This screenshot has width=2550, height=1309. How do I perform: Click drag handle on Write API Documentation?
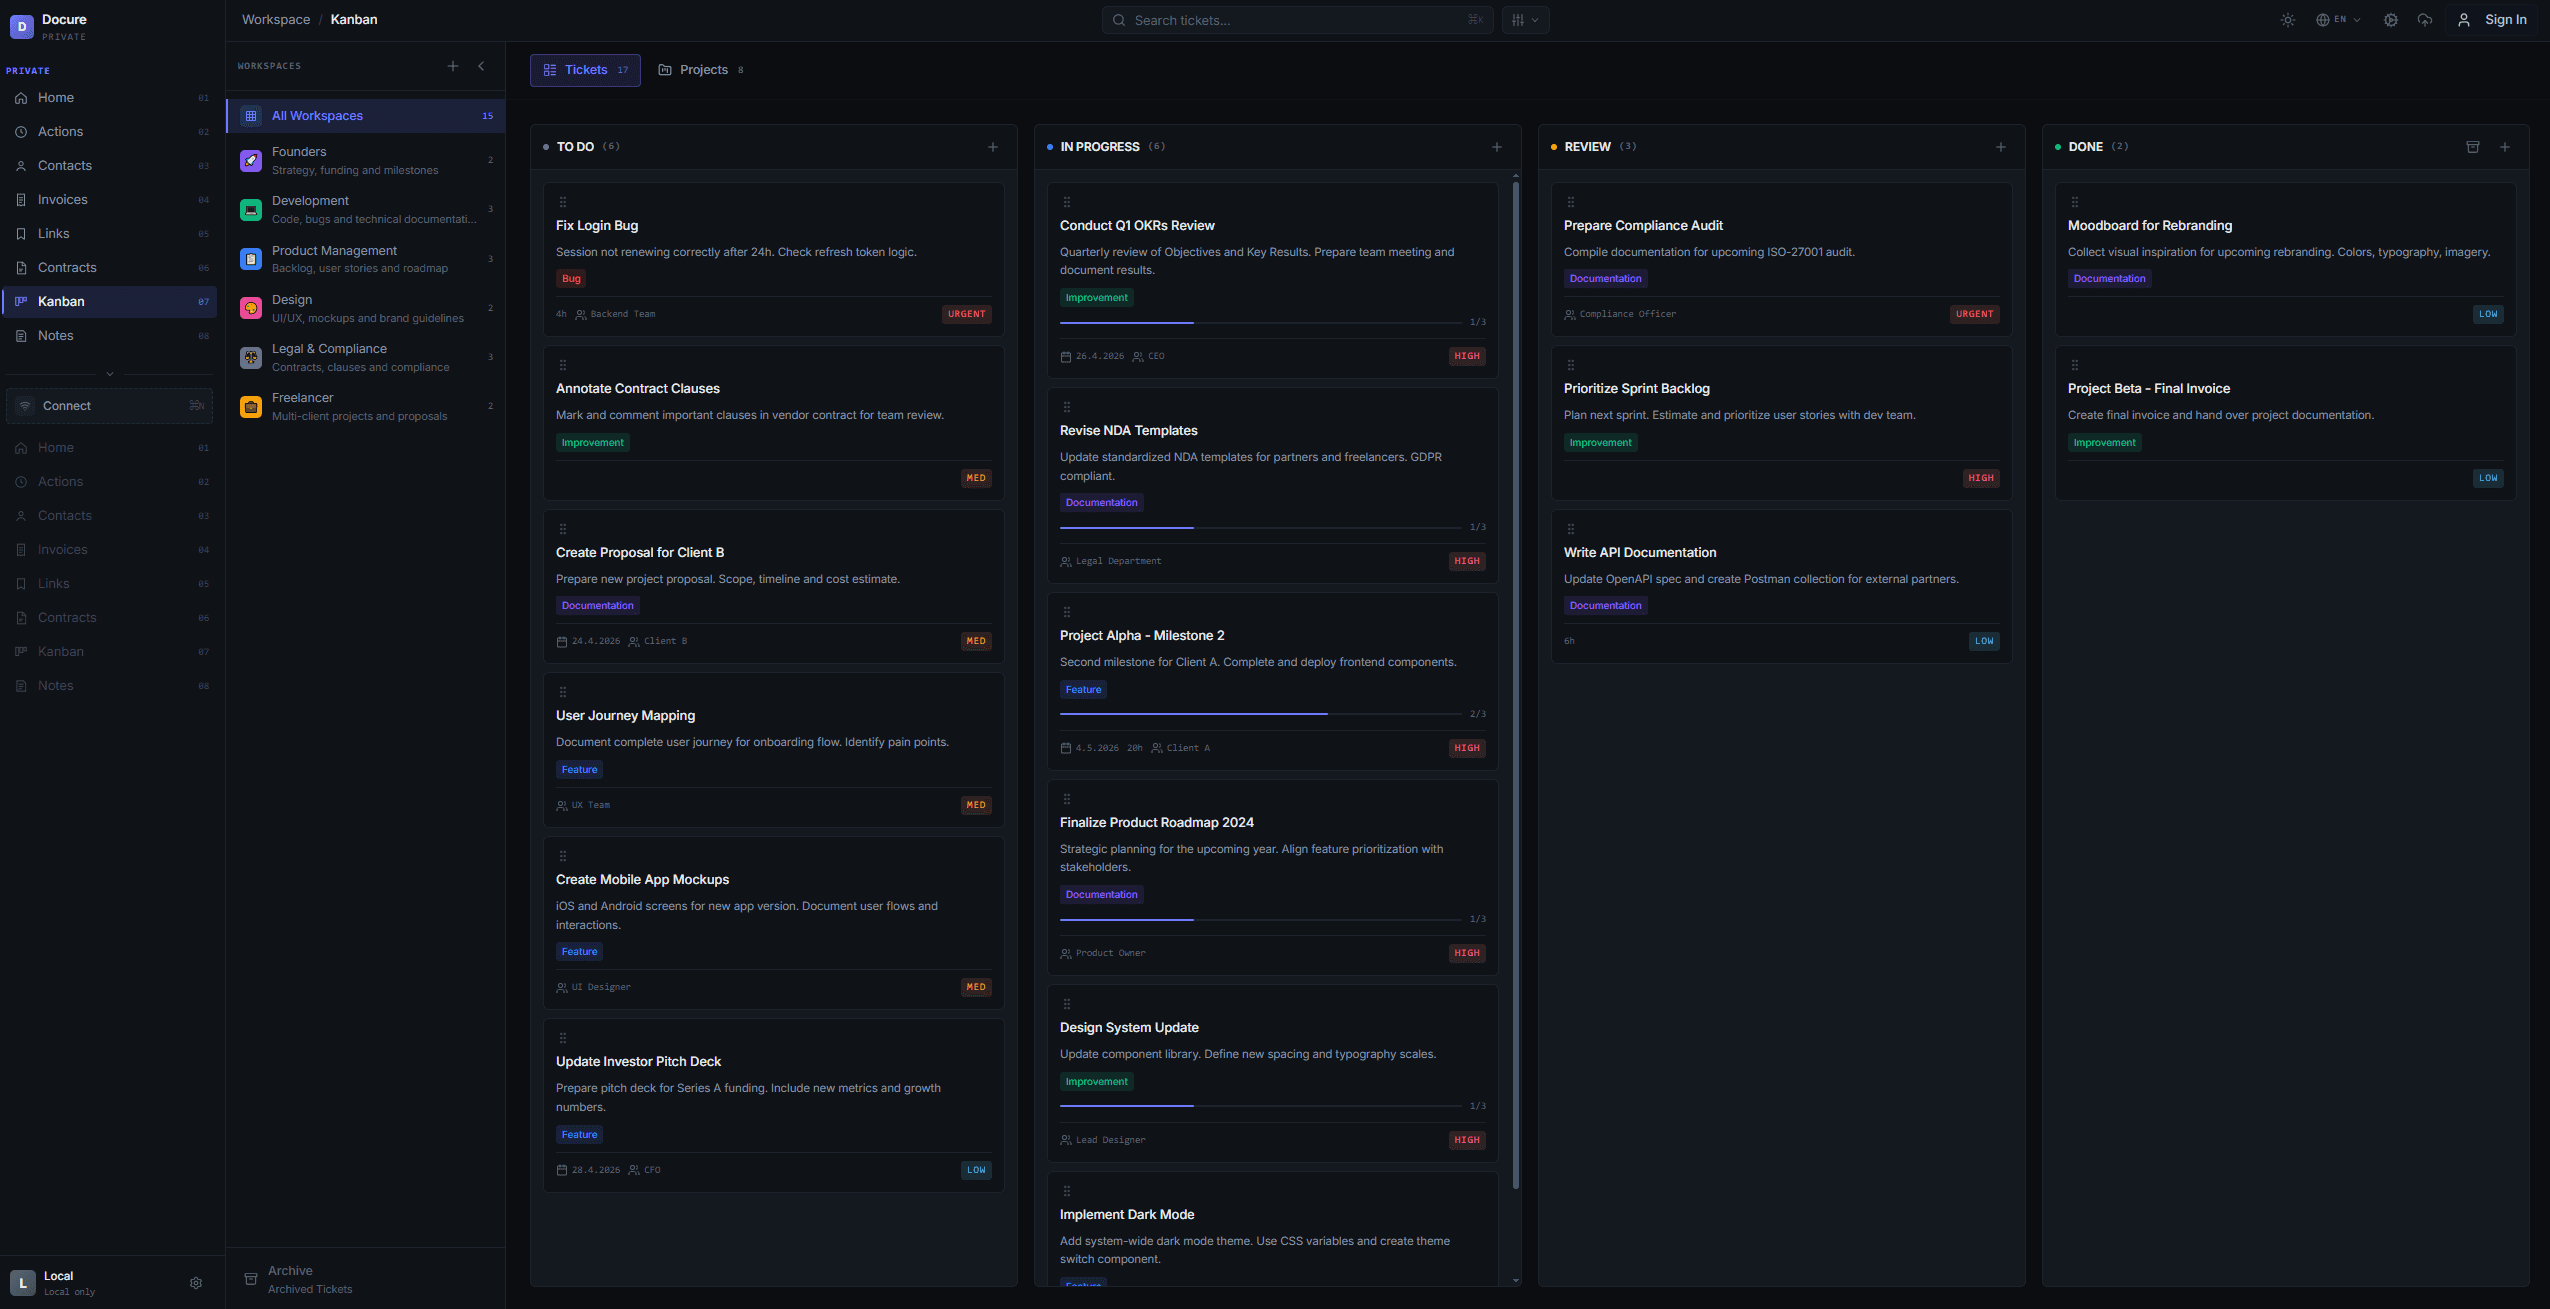click(x=1571, y=529)
